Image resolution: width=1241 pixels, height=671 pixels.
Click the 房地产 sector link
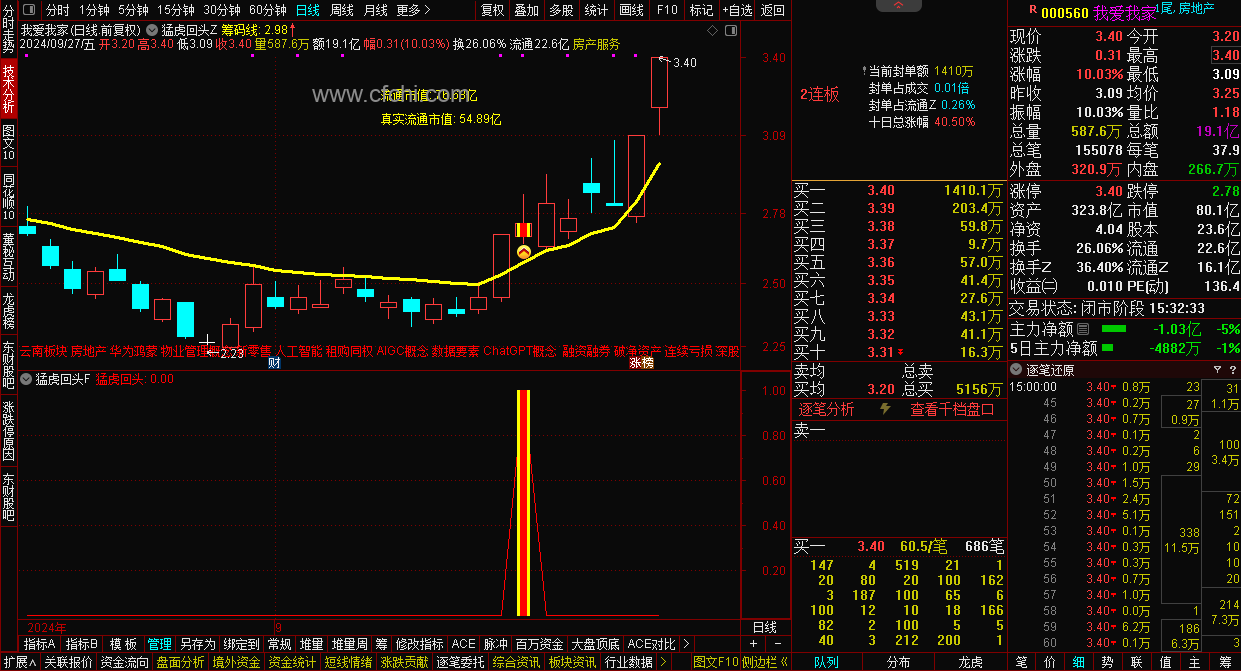pos(1196,9)
